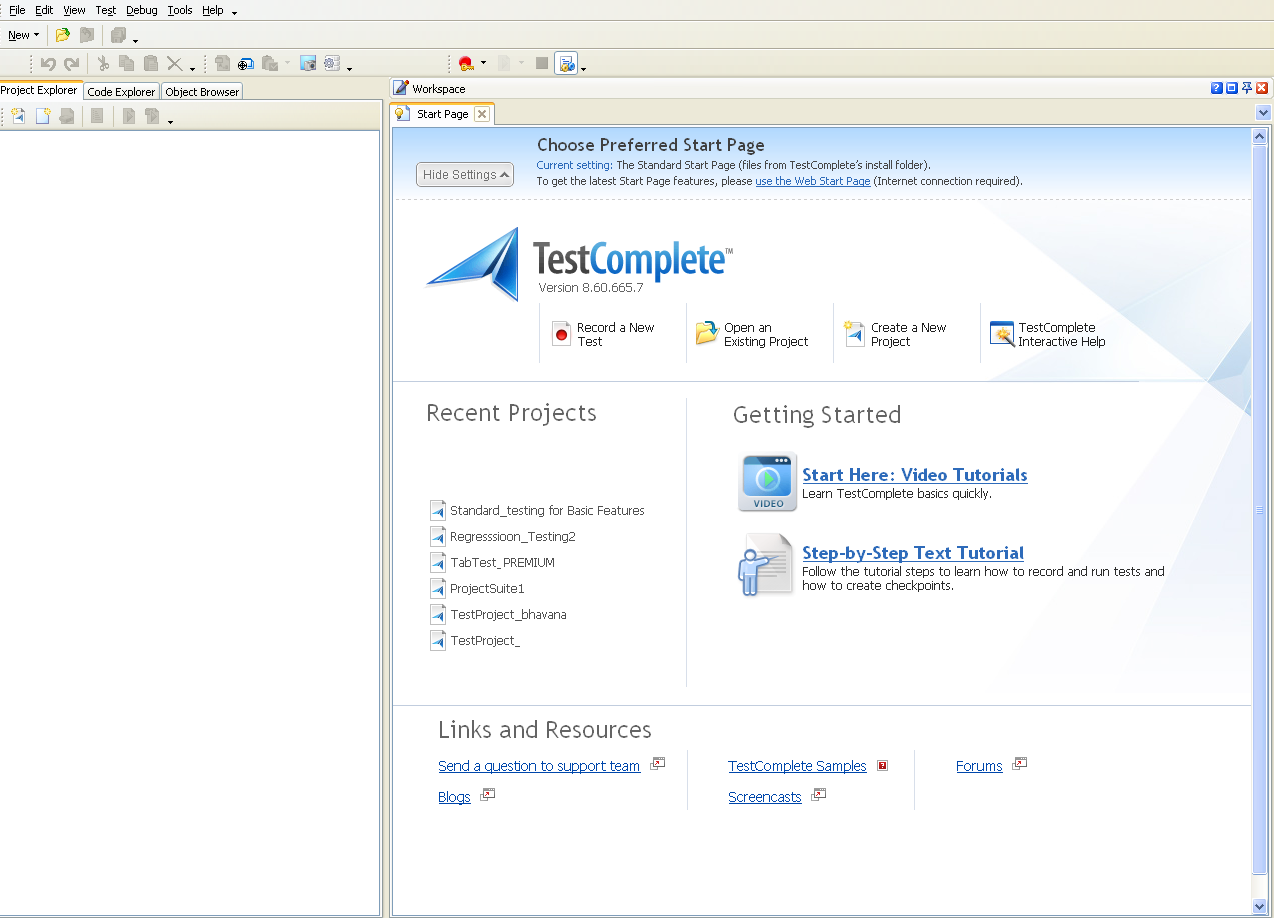
Task: Switch to the Code Explorer tab
Action: point(120,90)
